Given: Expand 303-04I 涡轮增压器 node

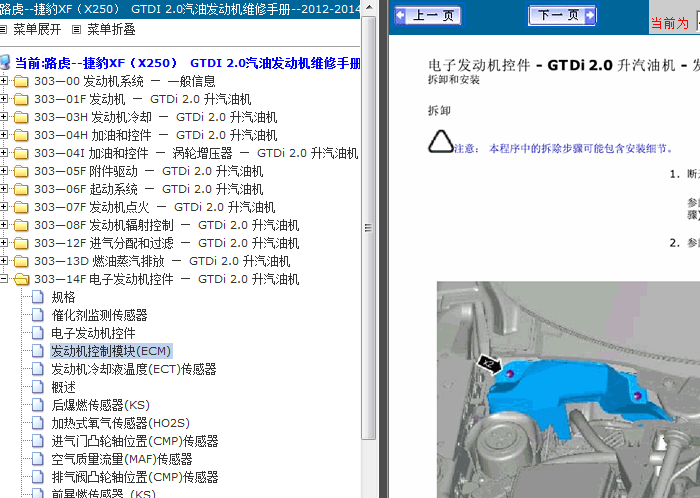Looking at the screenshot, I should click(4, 153).
